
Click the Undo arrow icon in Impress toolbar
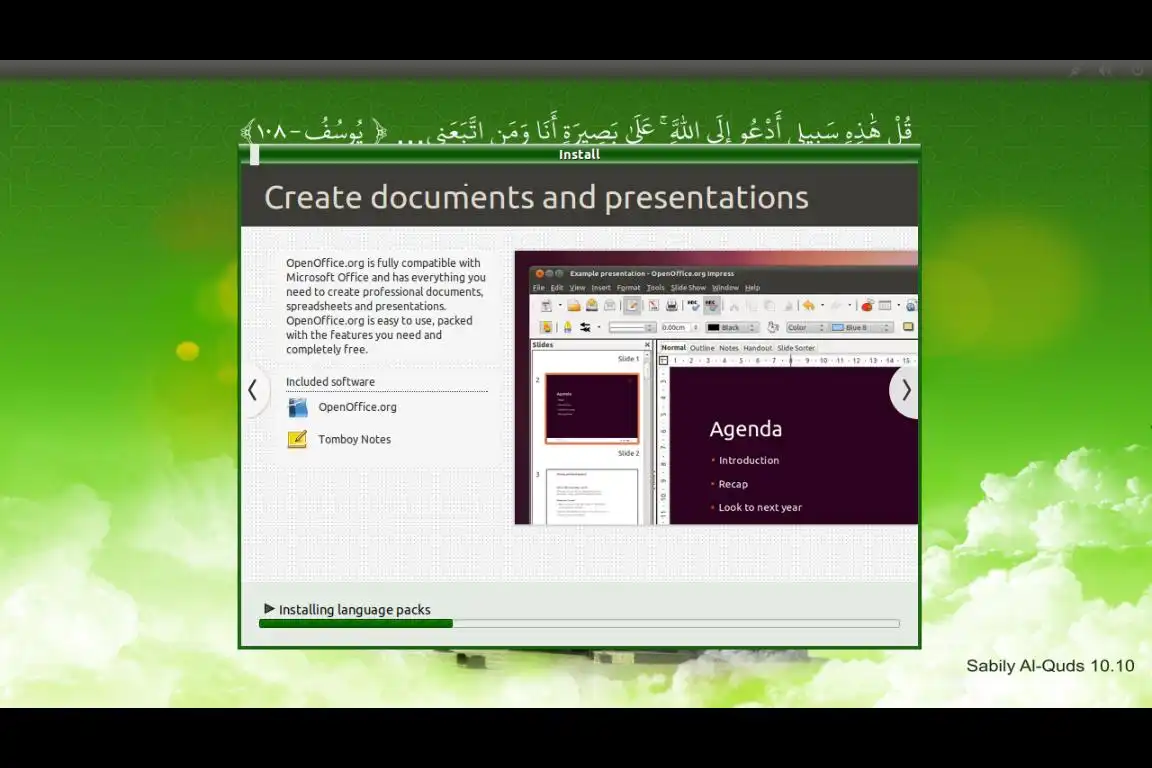(x=808, y=306)
